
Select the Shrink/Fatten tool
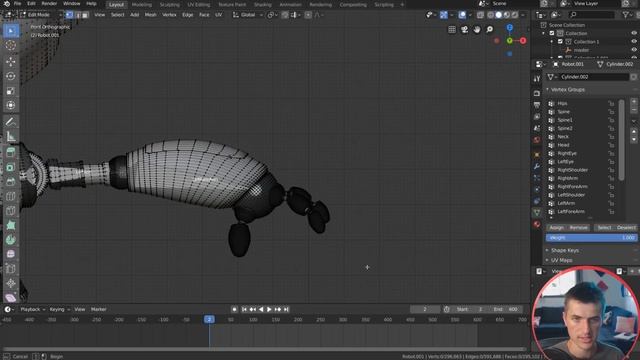[11, 284]
